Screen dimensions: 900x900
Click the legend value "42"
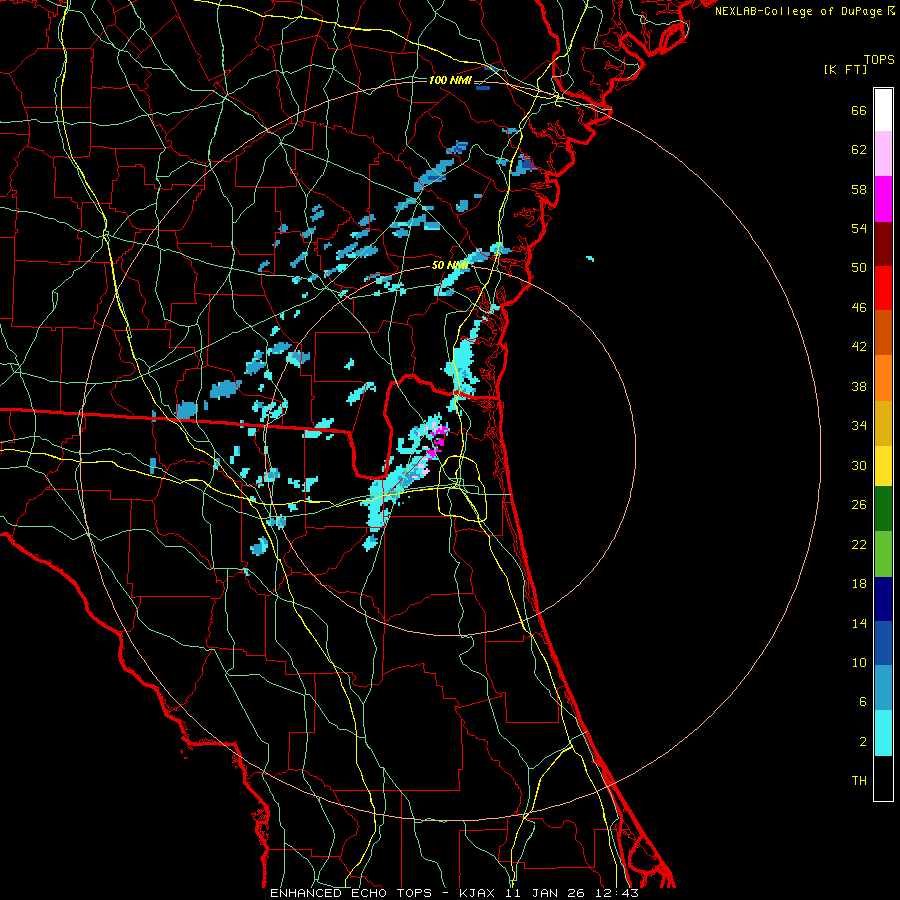859,347
